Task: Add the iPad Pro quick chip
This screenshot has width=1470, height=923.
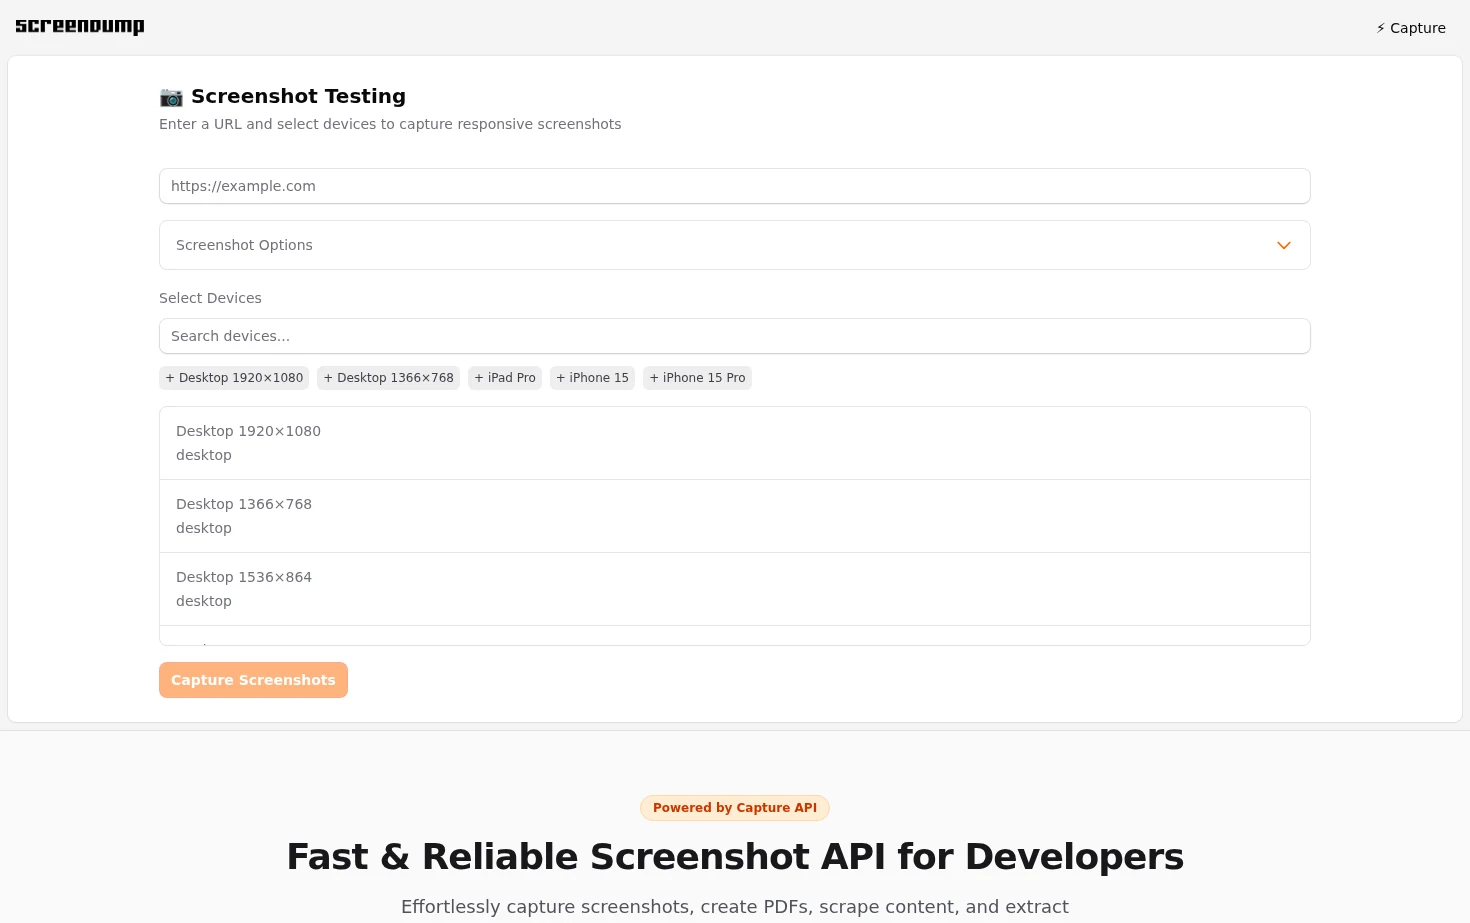Action: point(505,378)
